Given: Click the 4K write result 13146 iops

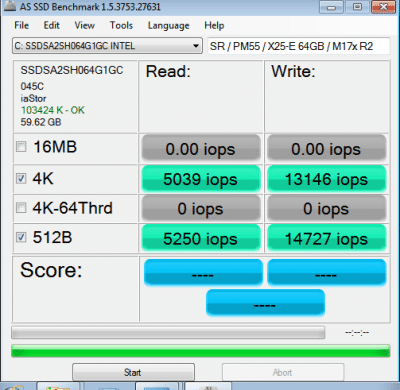Looking at the screenshot, I should click(326, 179).
